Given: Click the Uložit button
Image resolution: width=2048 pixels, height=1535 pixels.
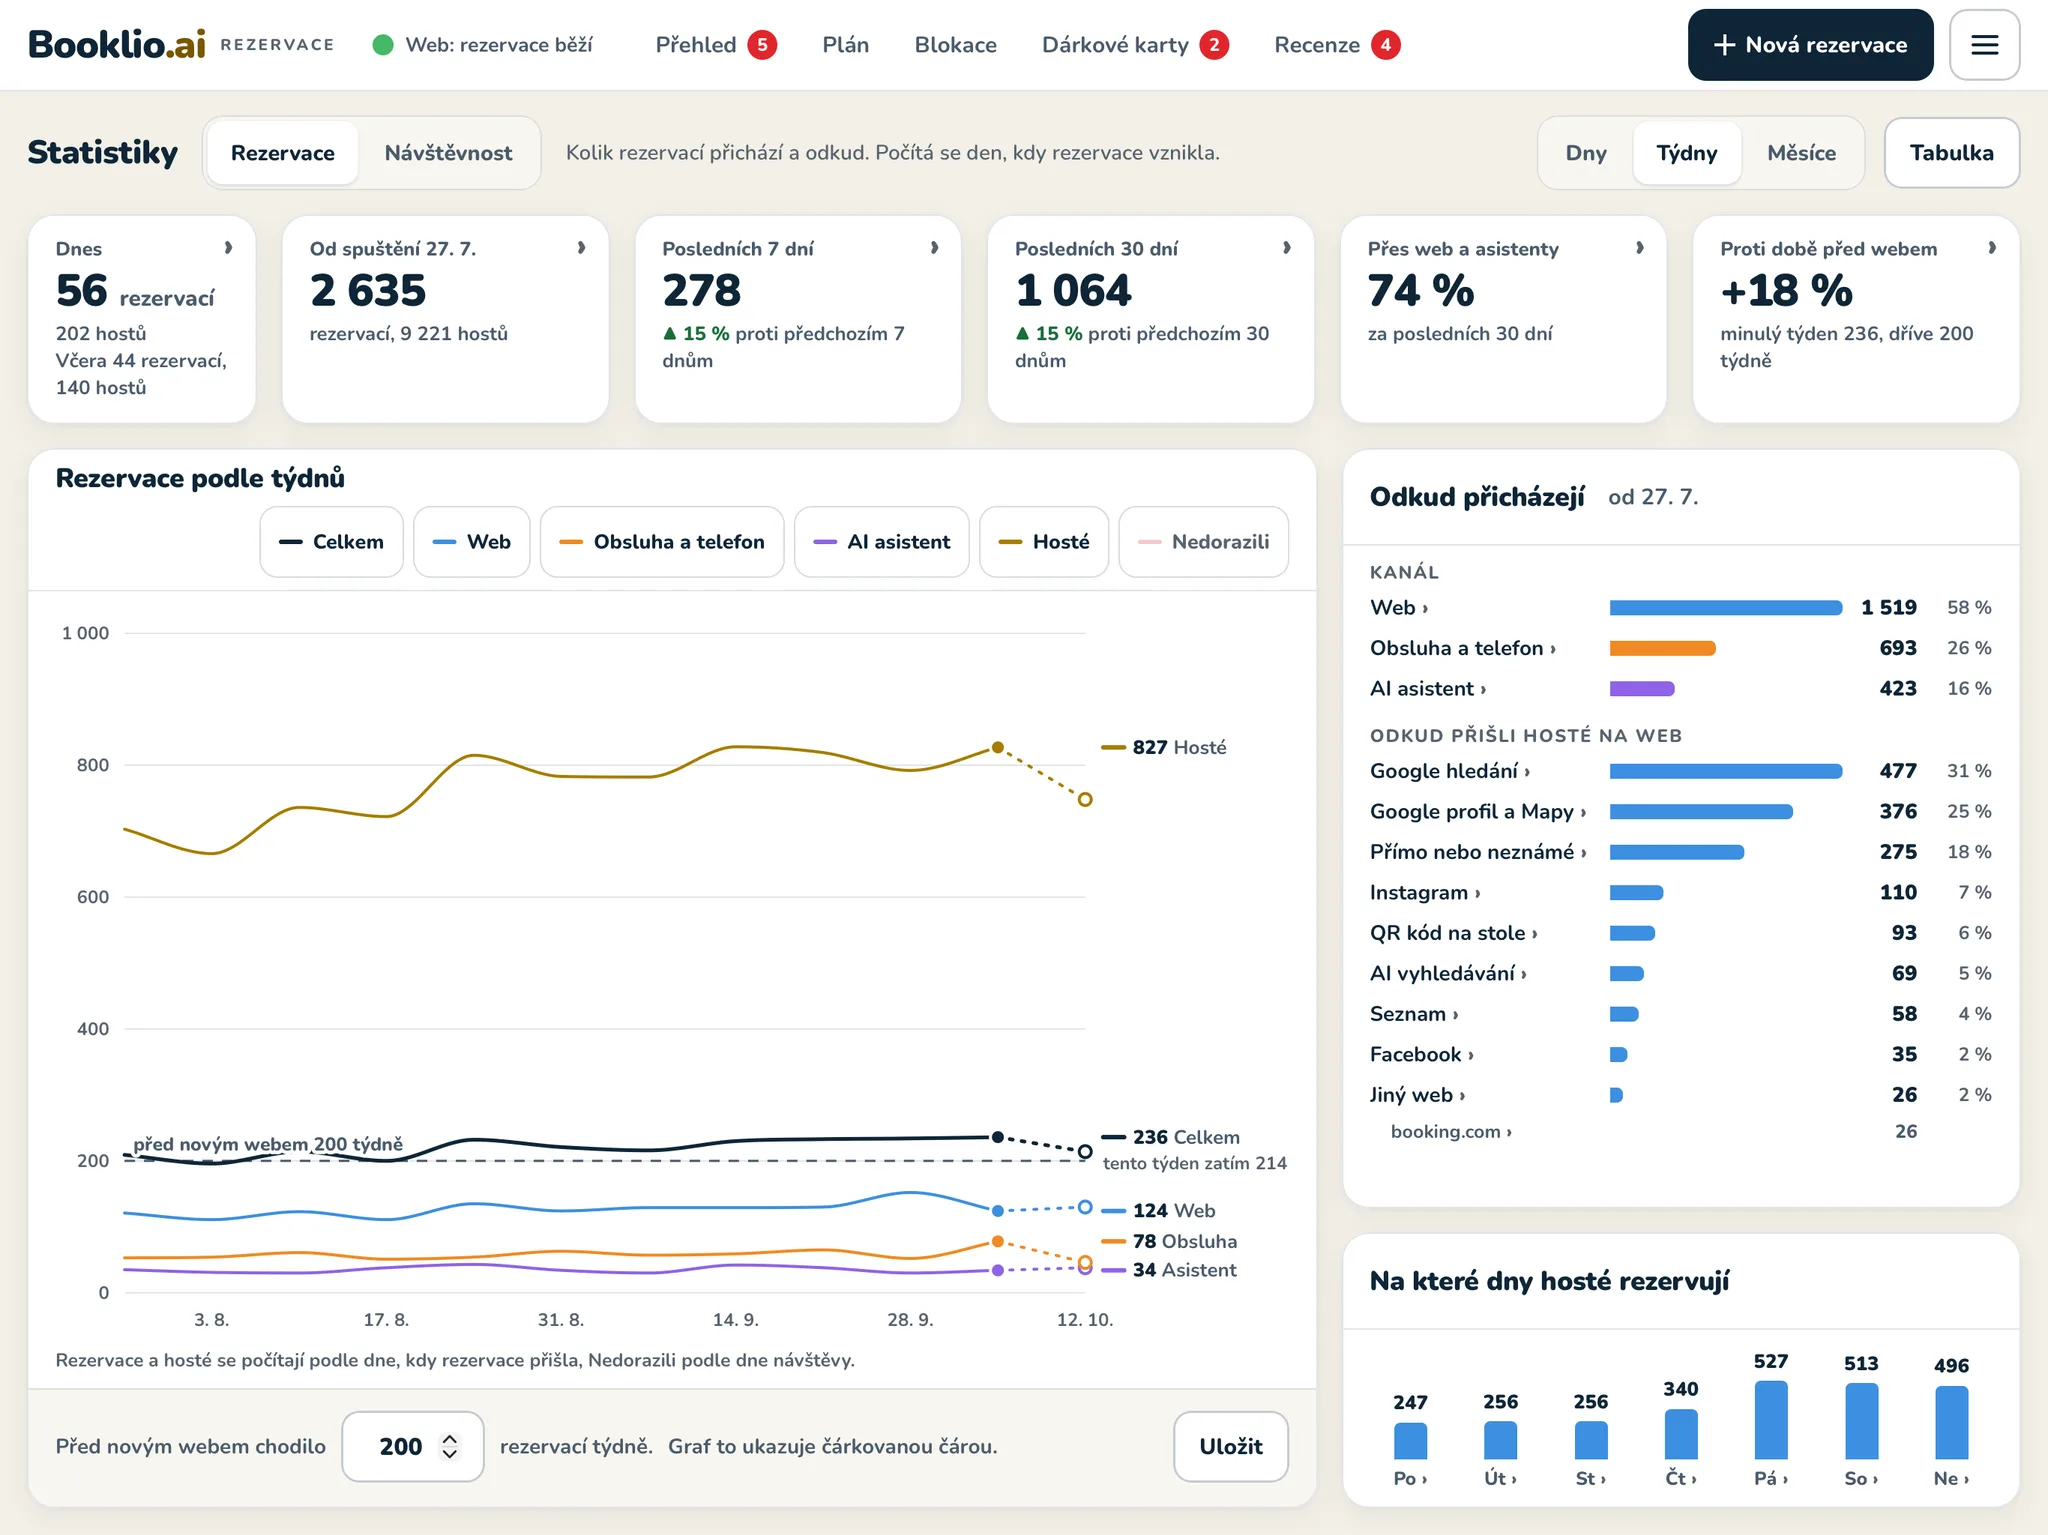Looking at the screenshot, I should click(1230, 1446).
